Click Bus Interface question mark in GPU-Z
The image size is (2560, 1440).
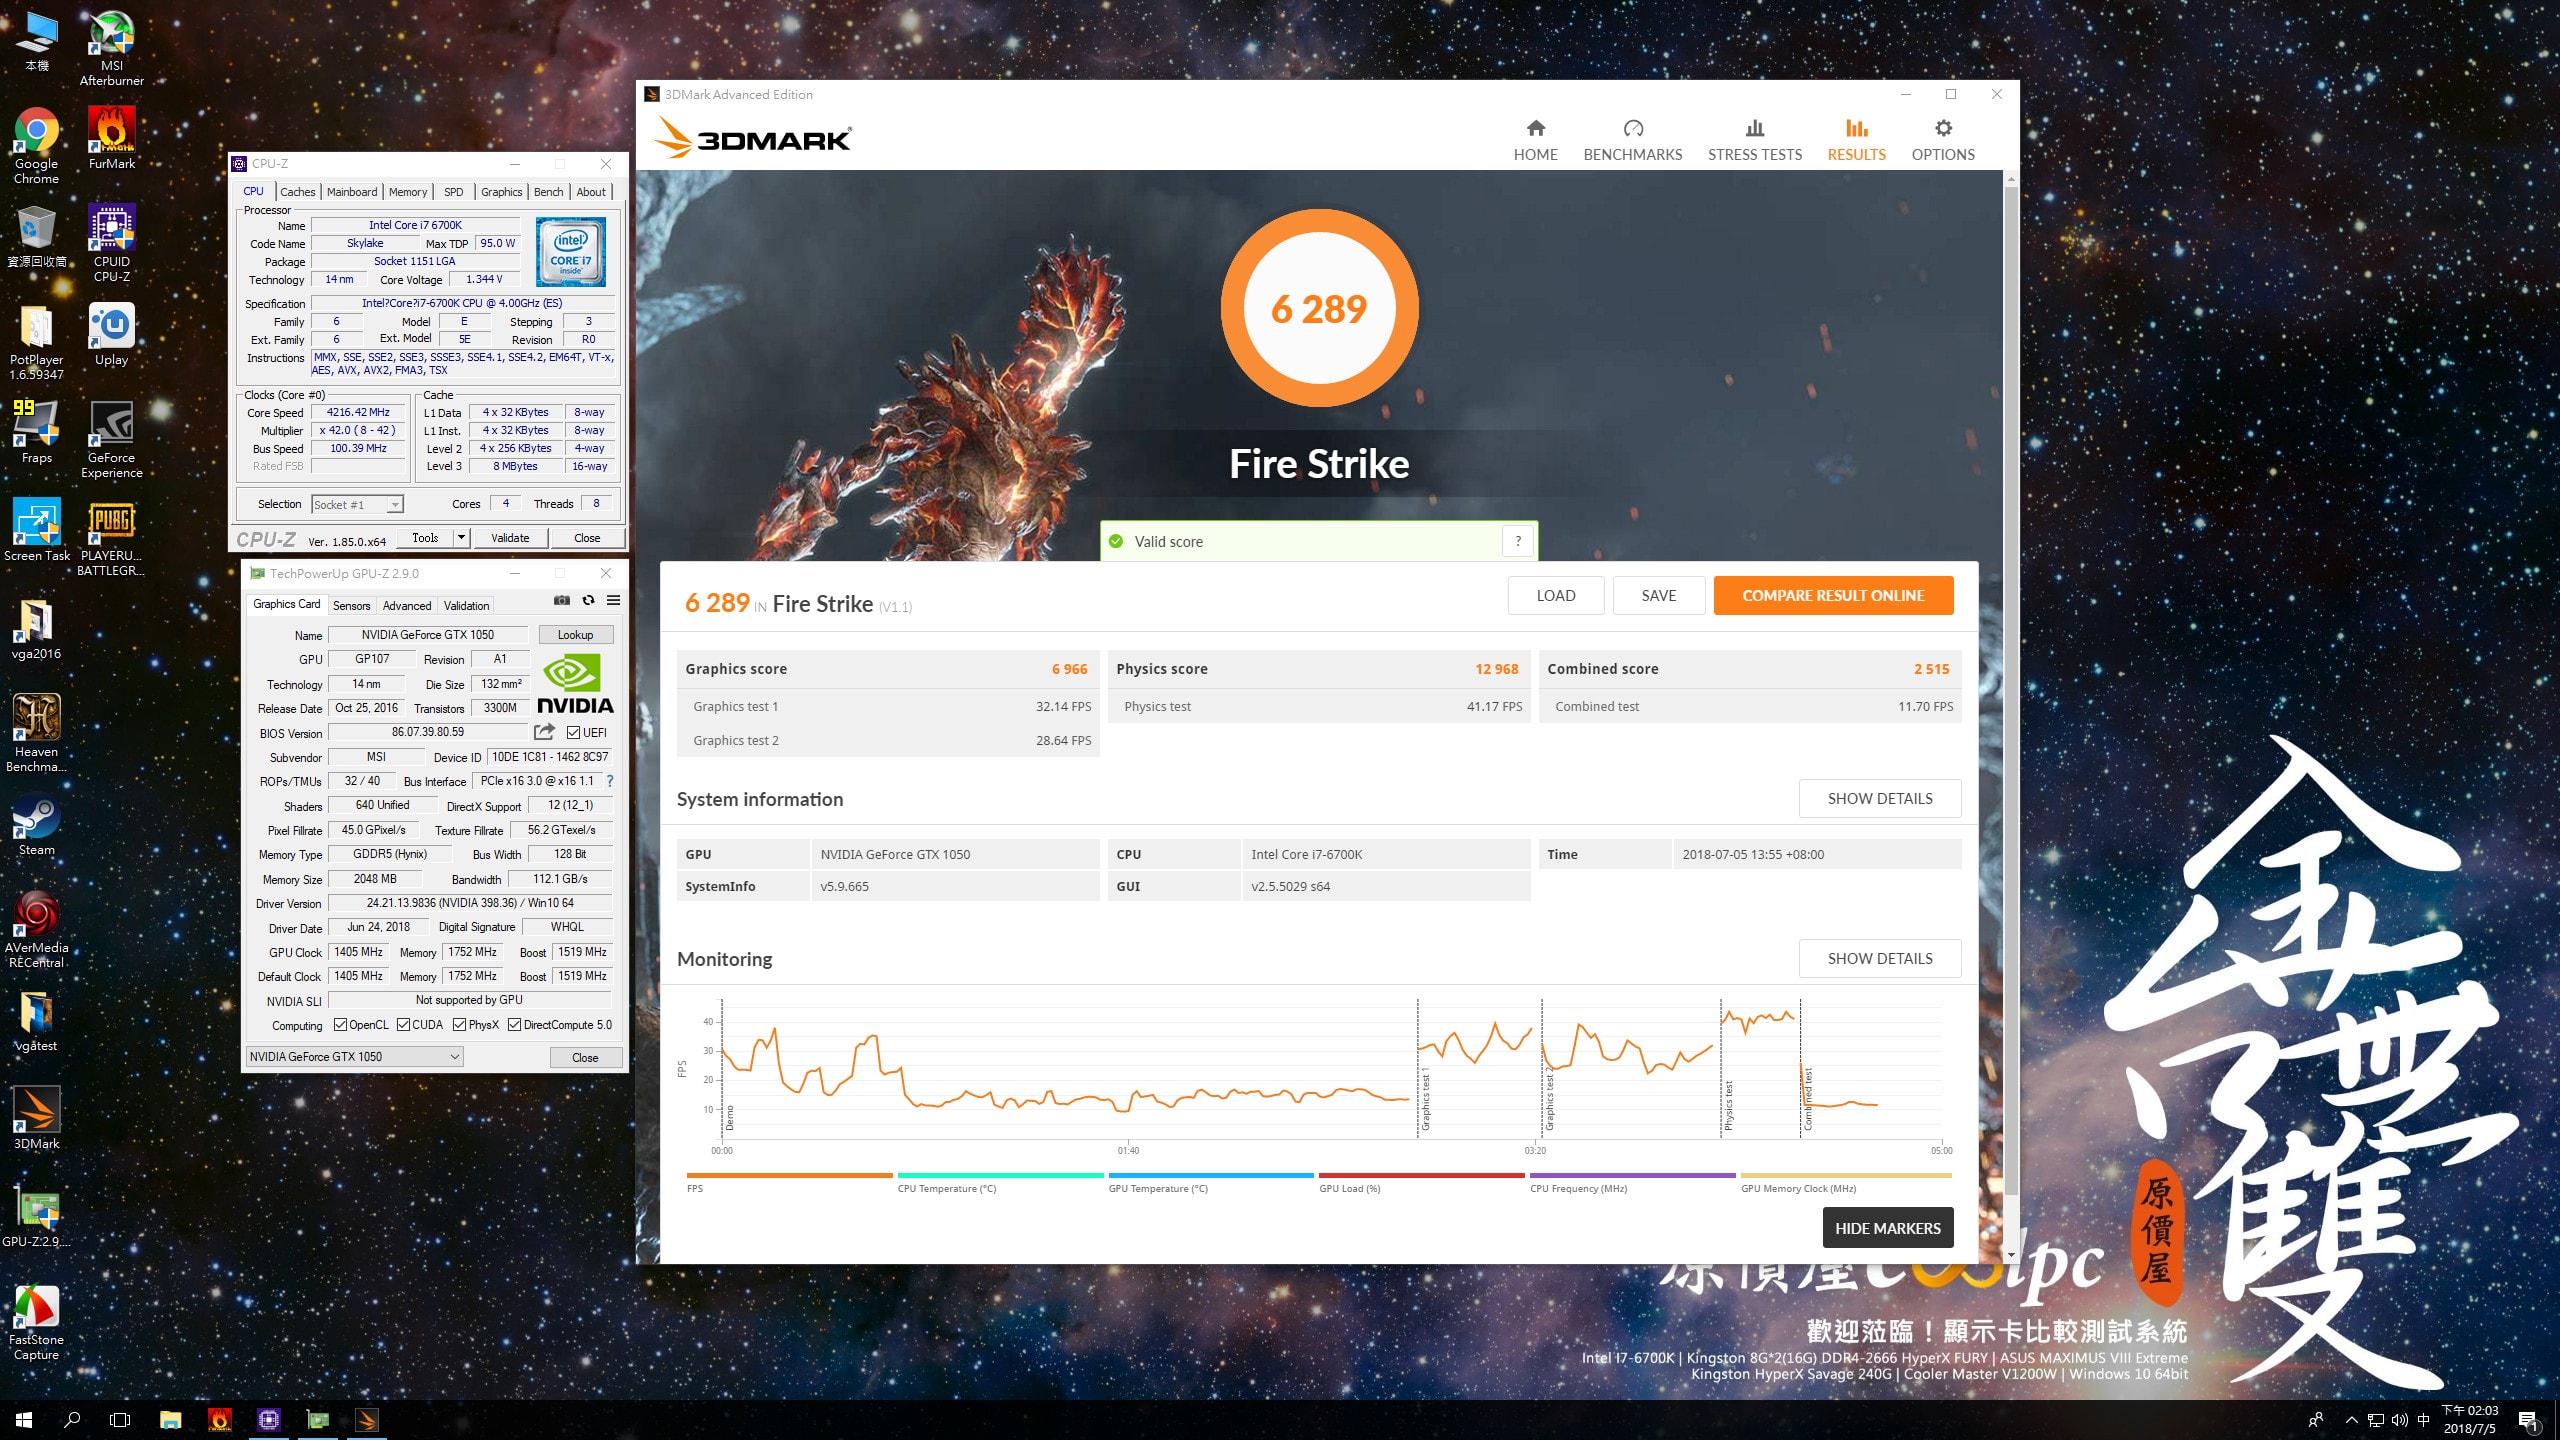point(609,781)
